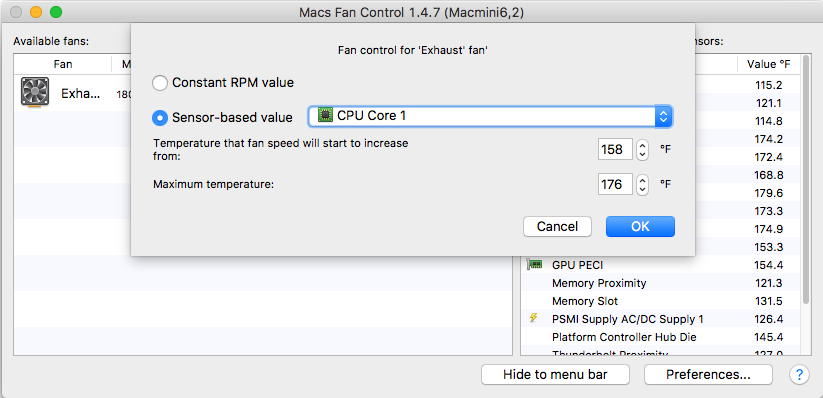
Task: Click the 158 start temperature field
Action: tap(615, 150)
